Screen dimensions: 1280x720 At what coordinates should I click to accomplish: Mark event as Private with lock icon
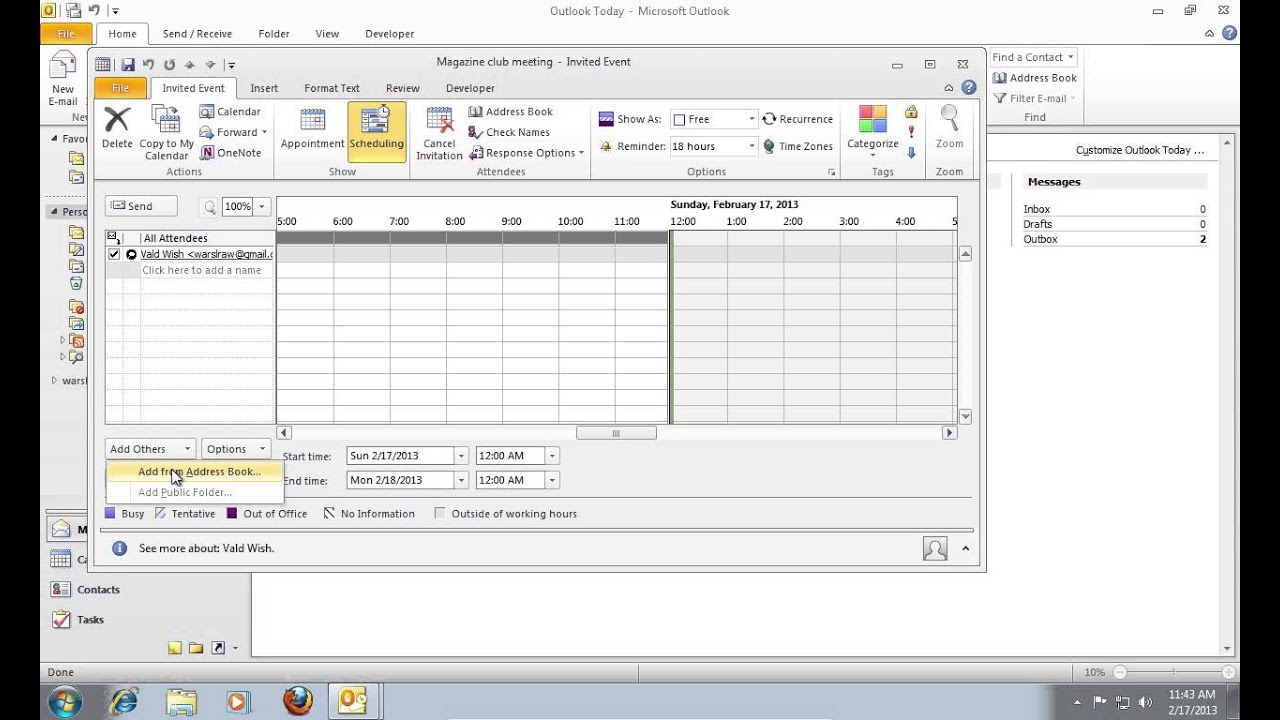click(x=911, y=112)
